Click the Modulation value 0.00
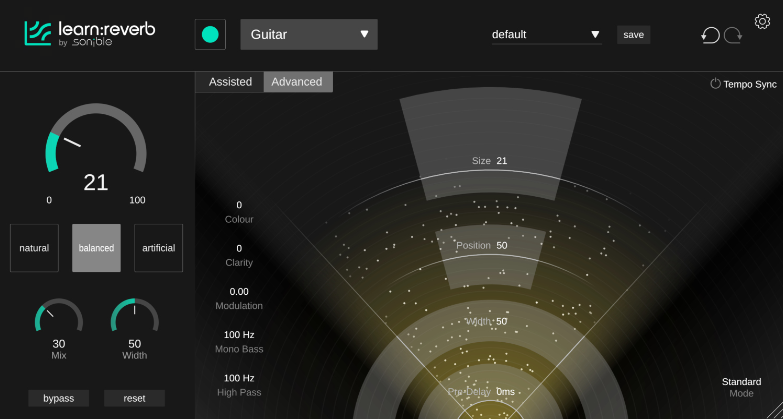The image size is (783, 419). tap(239, 292)
